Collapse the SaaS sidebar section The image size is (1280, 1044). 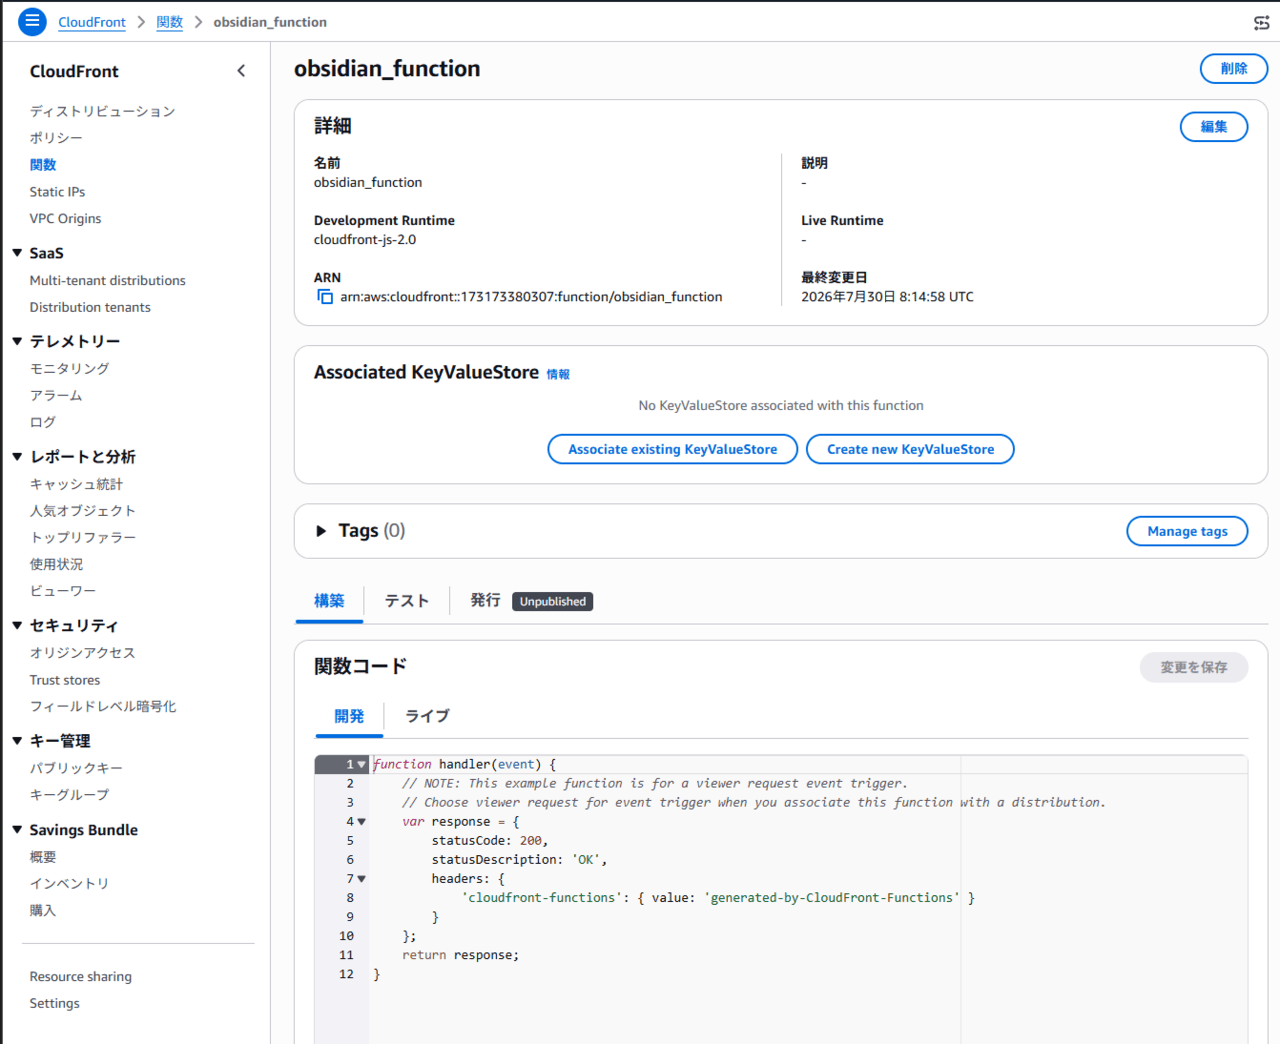point(17,253)
